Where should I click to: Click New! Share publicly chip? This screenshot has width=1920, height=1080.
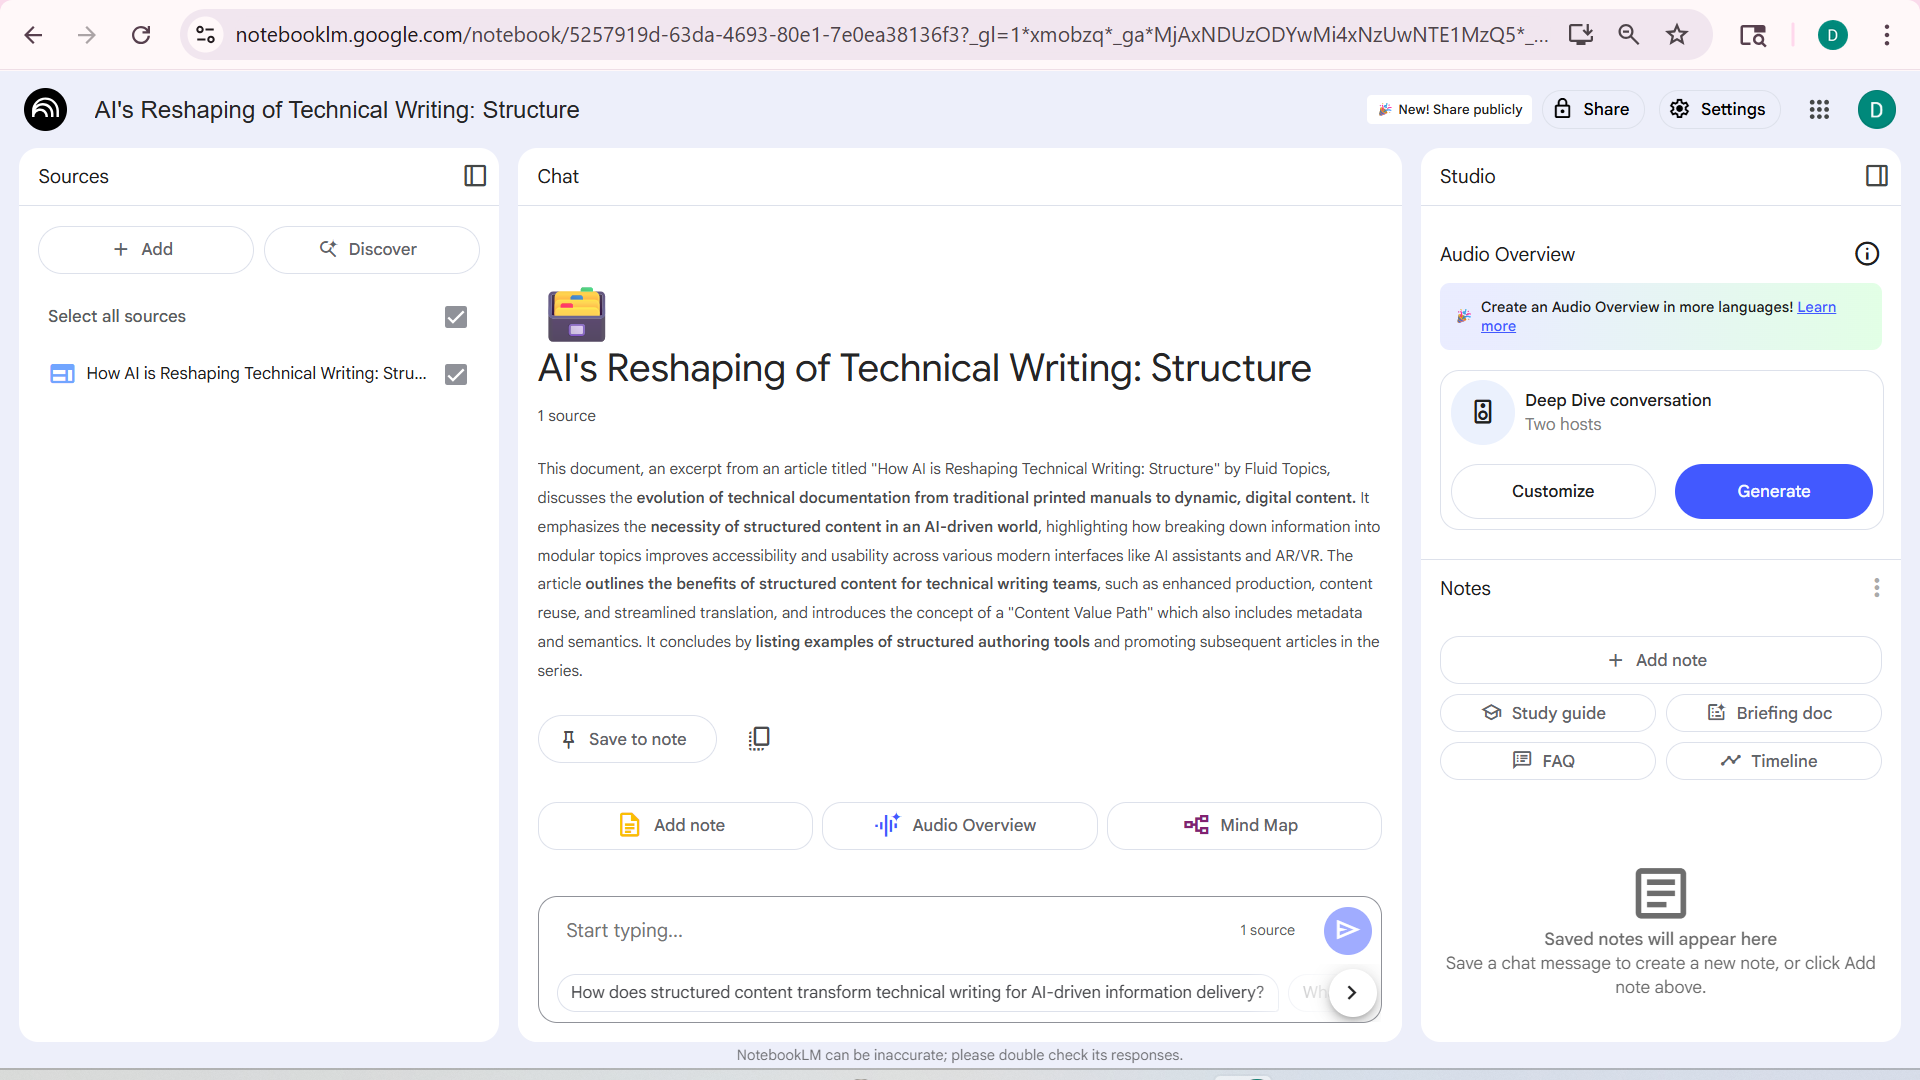coord(1450,109)
